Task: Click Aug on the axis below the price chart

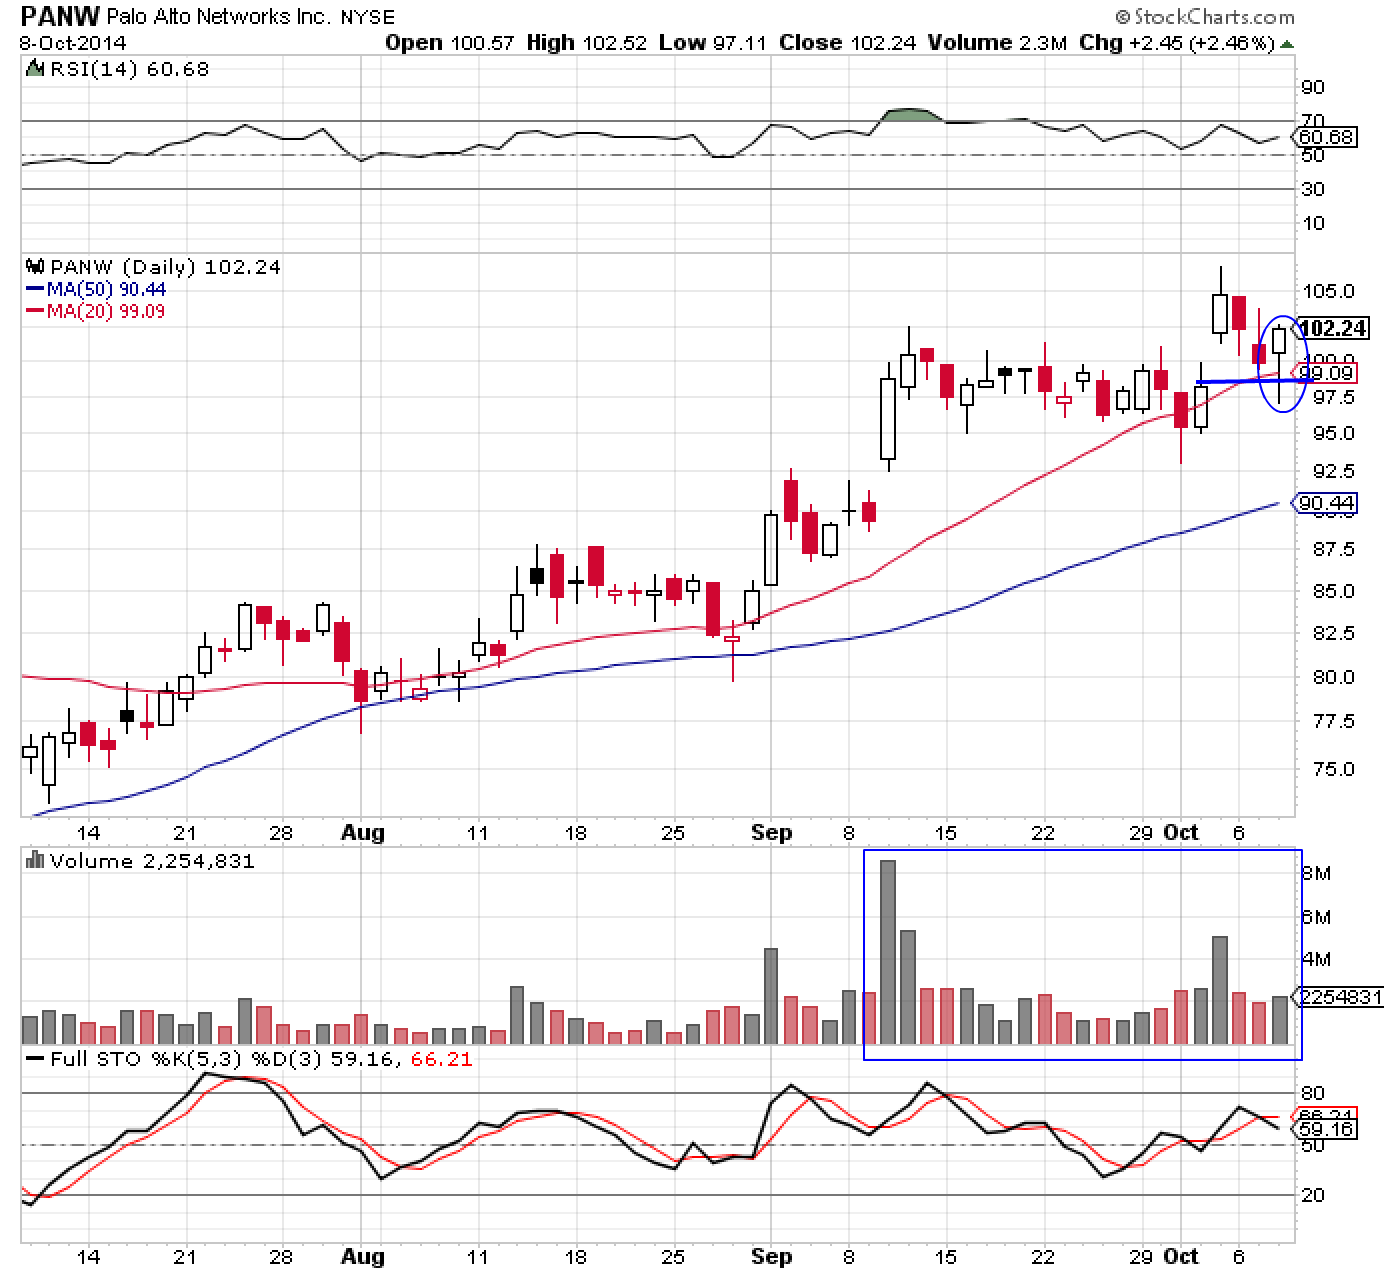Action: (x=362, y=832)
